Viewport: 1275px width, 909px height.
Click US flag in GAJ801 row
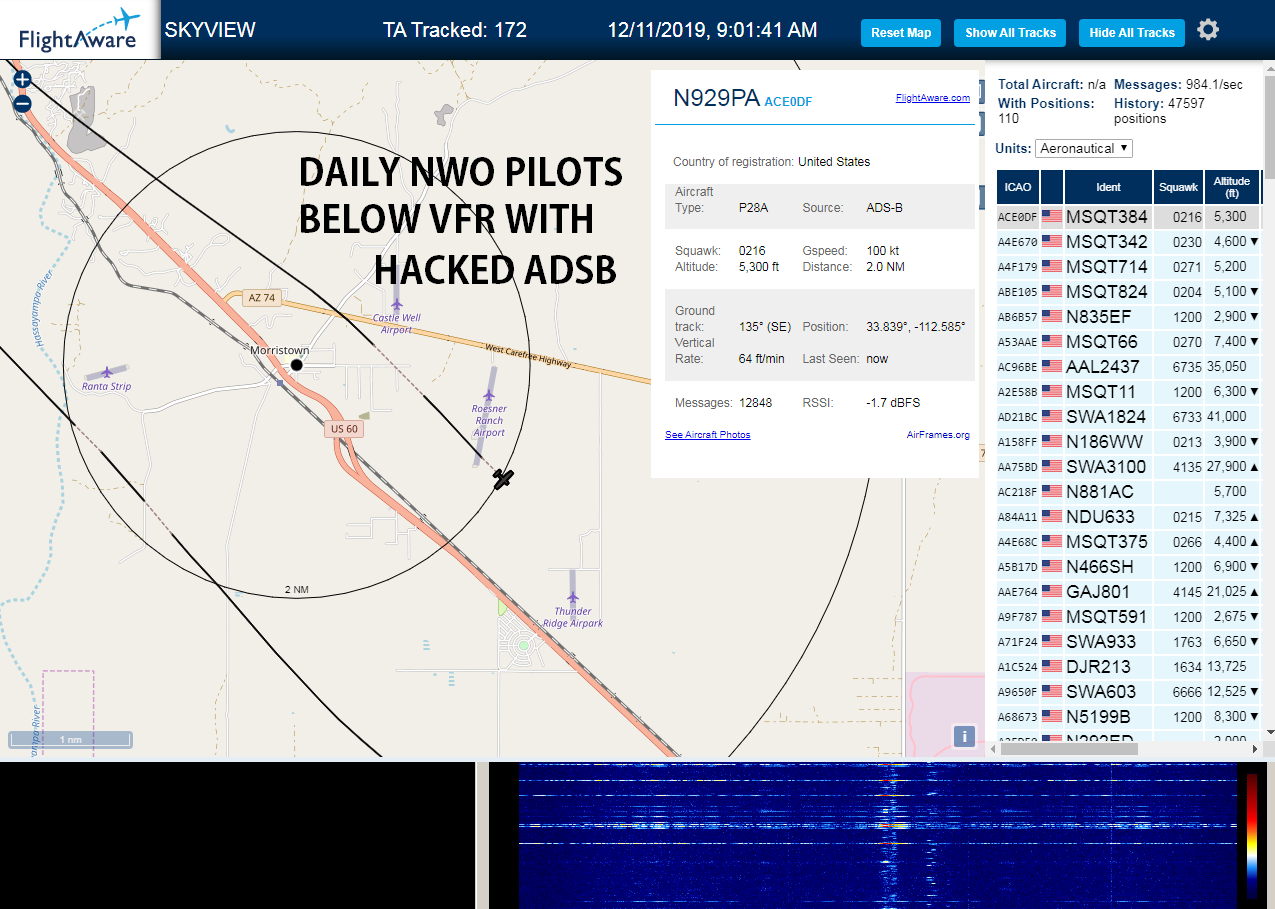coord(1052,591)
